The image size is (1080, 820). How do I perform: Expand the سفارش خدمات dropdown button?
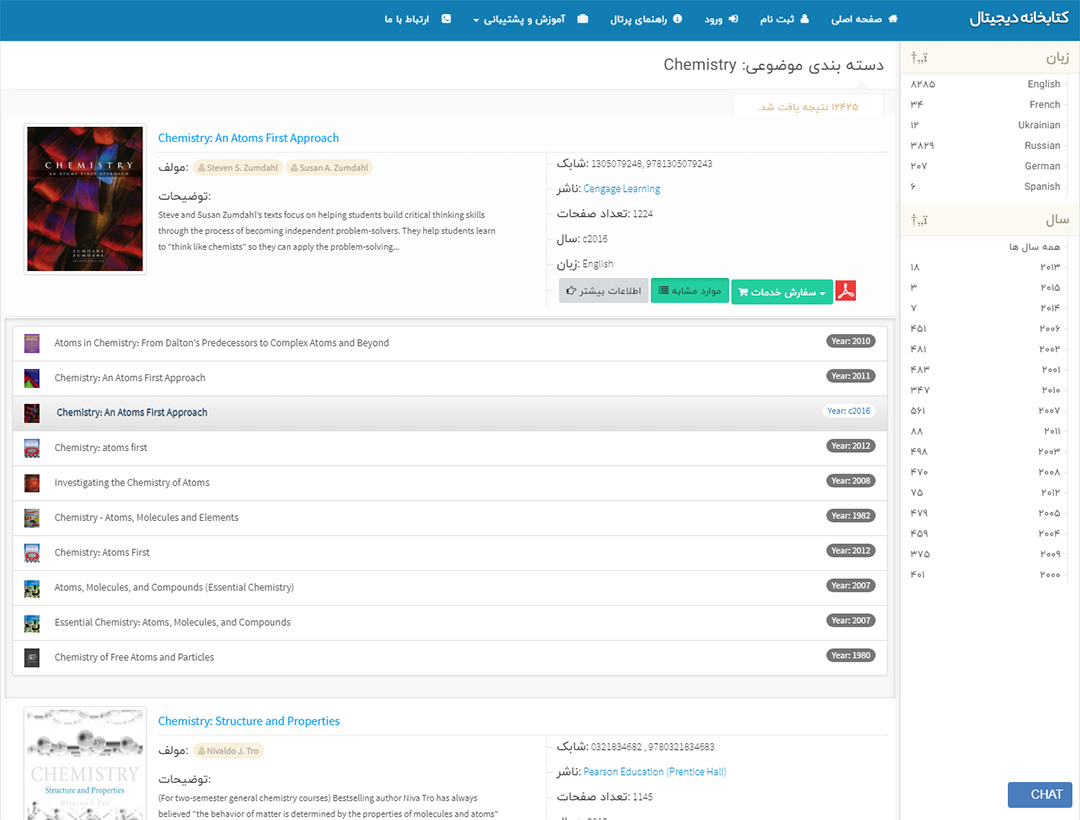point(781,291)
